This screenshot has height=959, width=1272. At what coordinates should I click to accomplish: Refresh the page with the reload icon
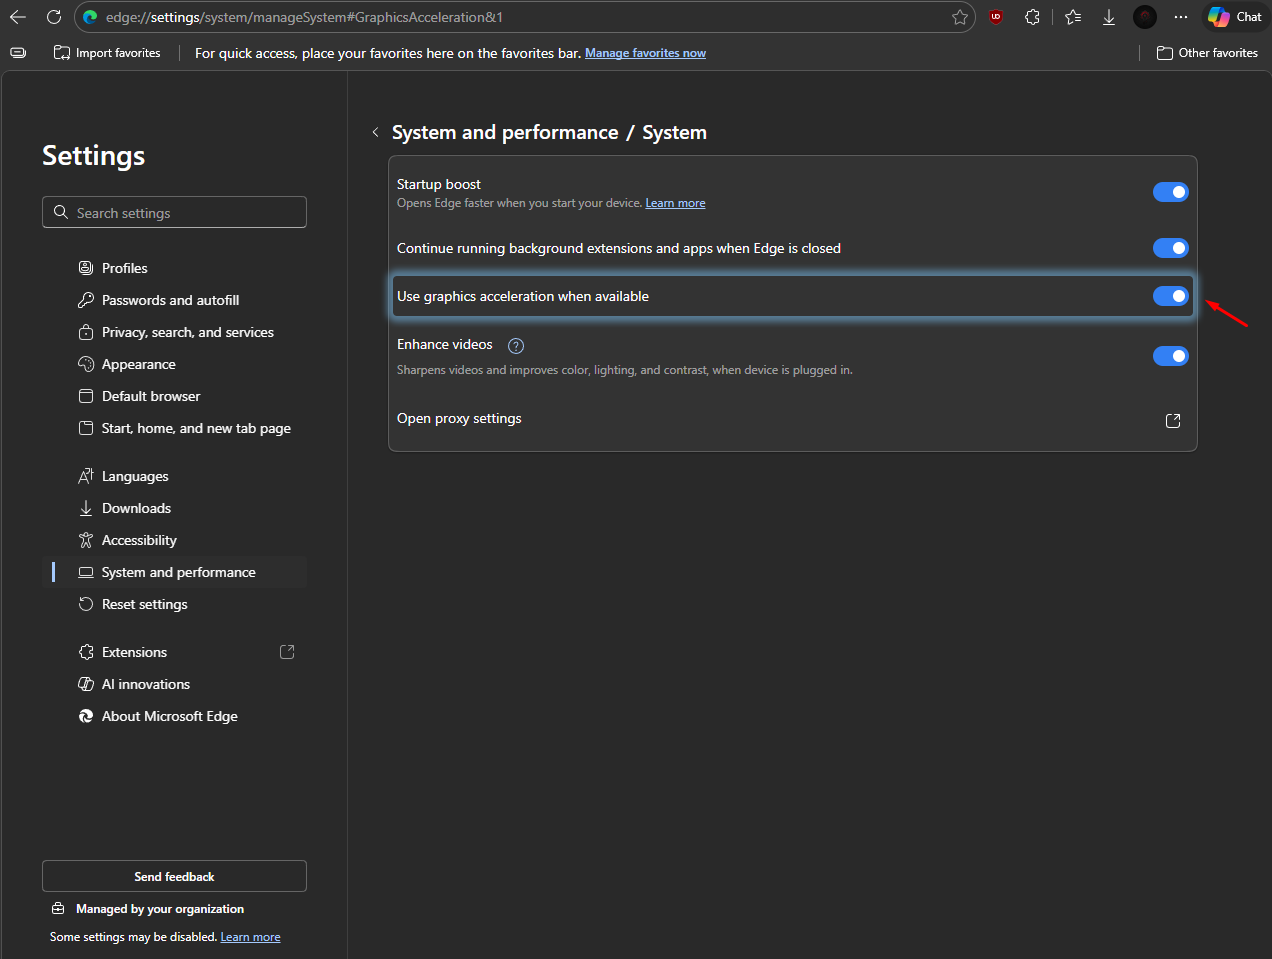tap(54, 17)
